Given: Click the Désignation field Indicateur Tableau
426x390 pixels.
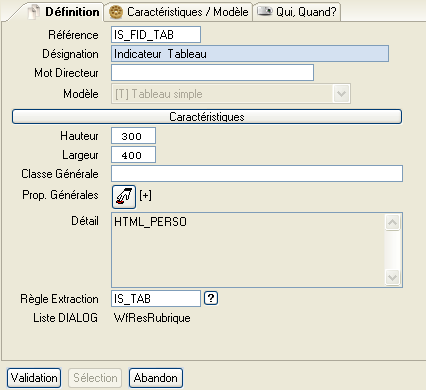Looking at the screenshot, I should tap(250, 54).
